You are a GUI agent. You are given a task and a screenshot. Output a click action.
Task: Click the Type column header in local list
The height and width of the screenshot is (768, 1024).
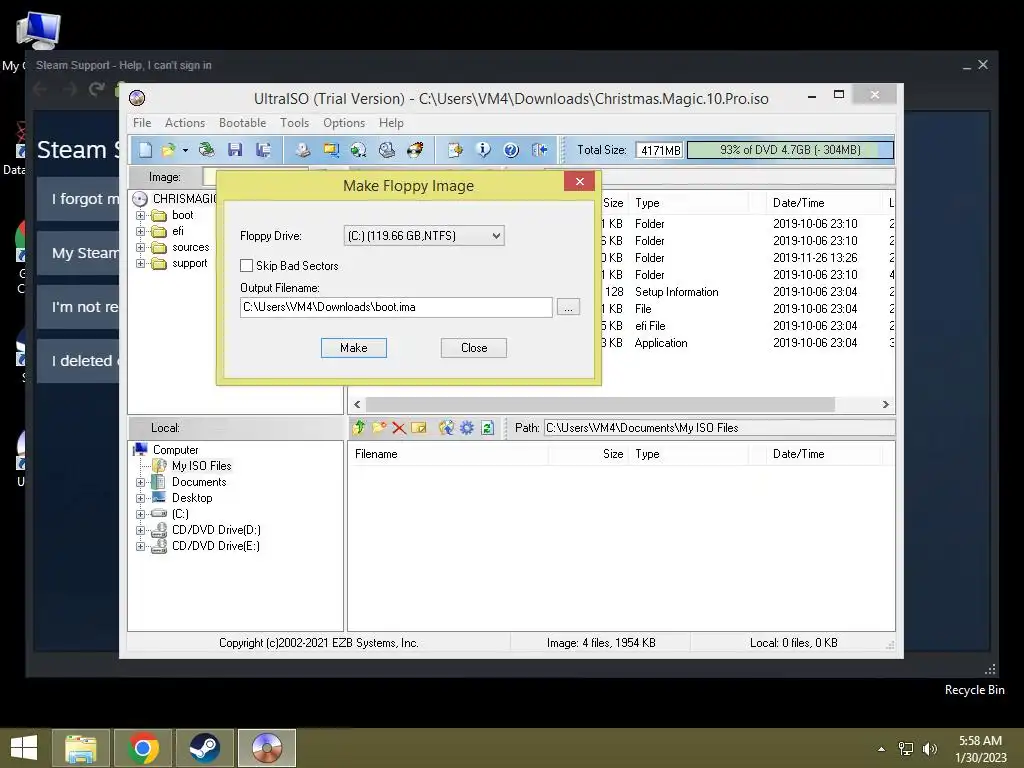[689, 454]
